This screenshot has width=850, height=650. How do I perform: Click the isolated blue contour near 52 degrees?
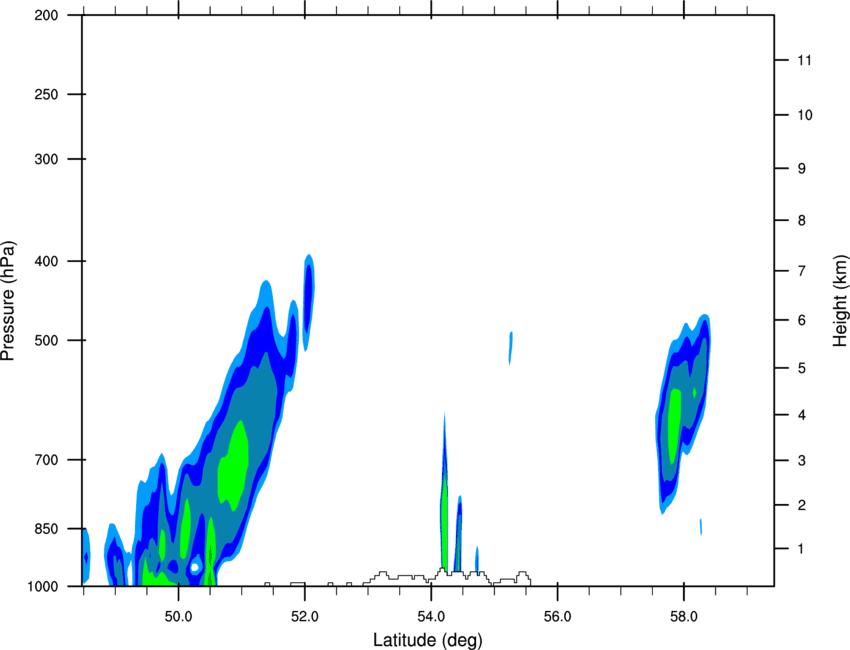(308, 301)
